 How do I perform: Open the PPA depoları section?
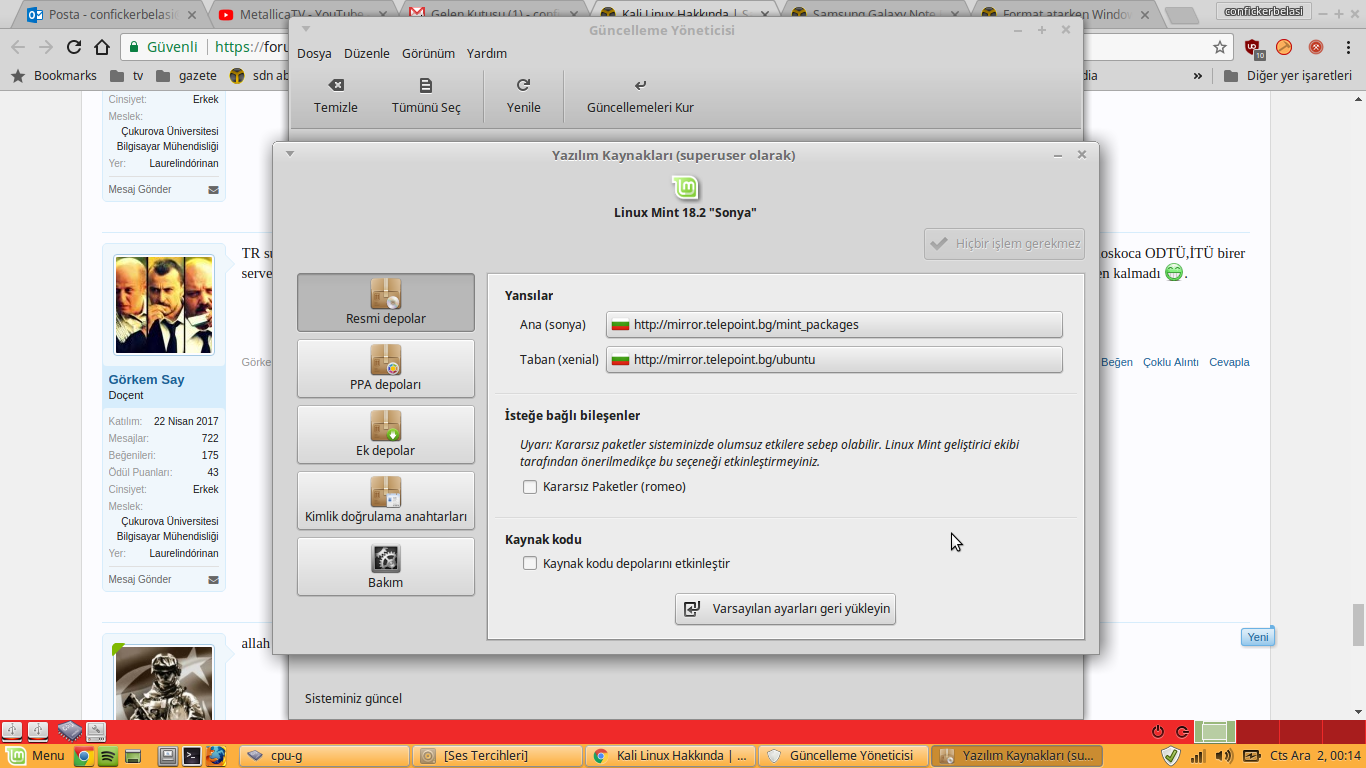click(386, 368)
